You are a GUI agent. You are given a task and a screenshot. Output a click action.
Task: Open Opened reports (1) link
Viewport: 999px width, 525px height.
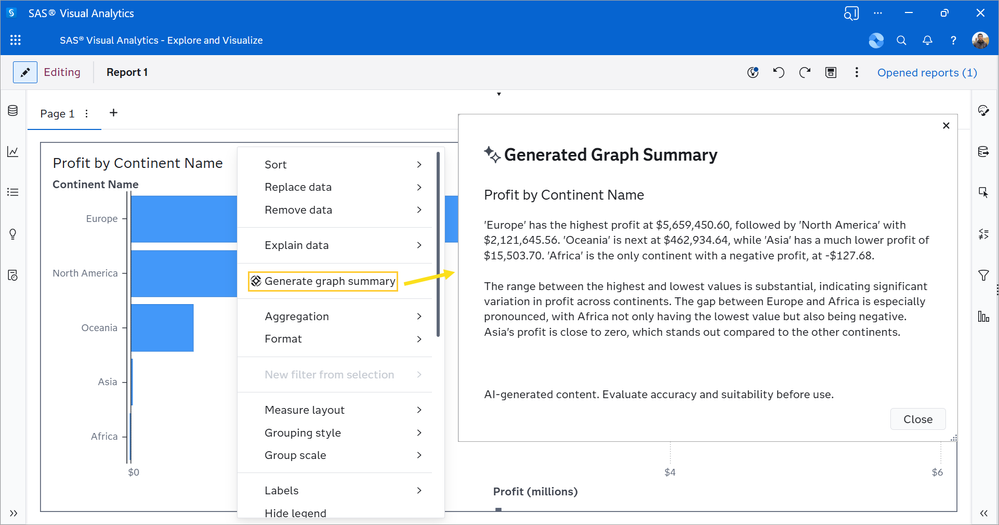pos(927,73)
